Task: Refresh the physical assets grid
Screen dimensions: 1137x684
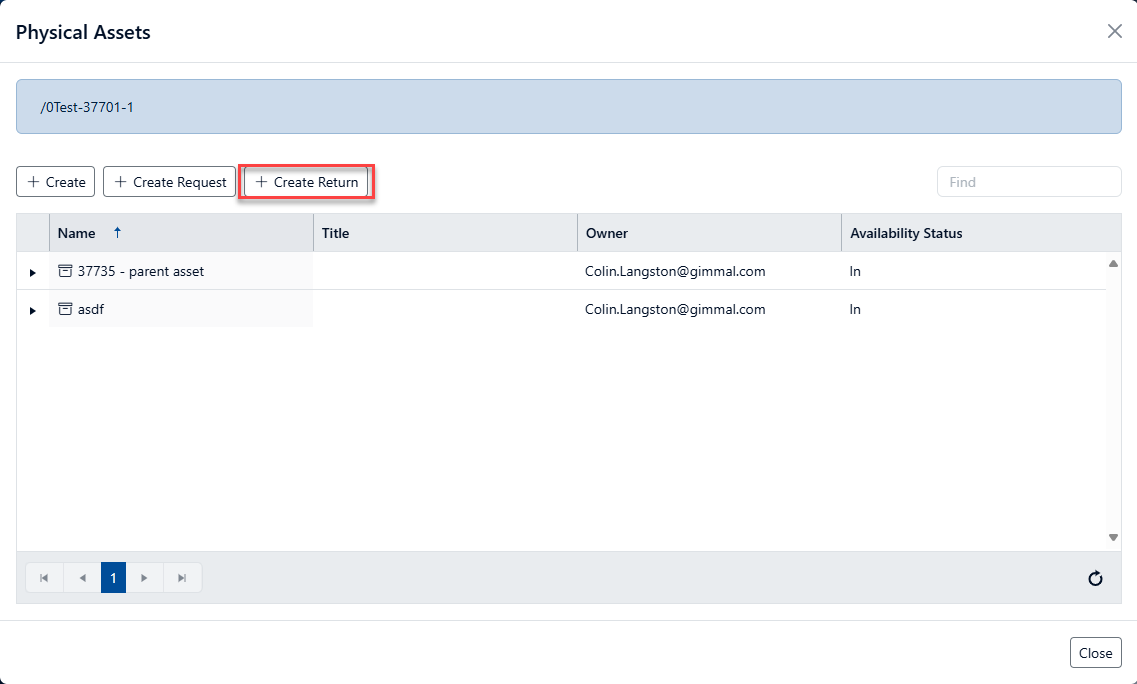Action: coord(1095,578)
